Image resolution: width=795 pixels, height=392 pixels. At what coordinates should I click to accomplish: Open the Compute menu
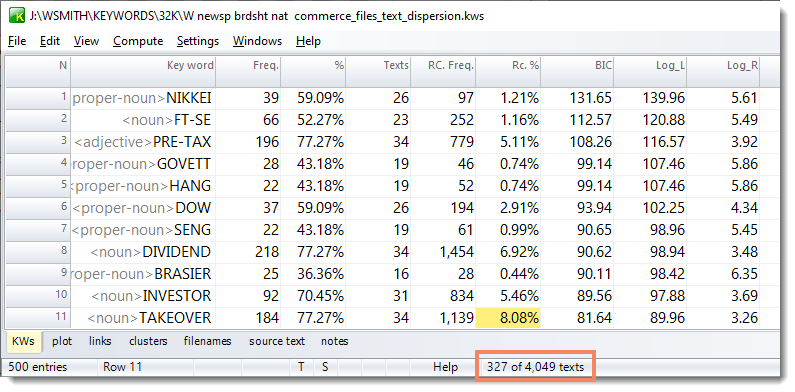(x=138, y=41)
